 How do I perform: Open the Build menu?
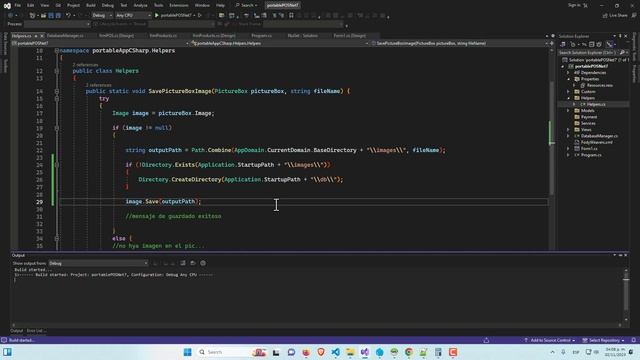[91, 5]
